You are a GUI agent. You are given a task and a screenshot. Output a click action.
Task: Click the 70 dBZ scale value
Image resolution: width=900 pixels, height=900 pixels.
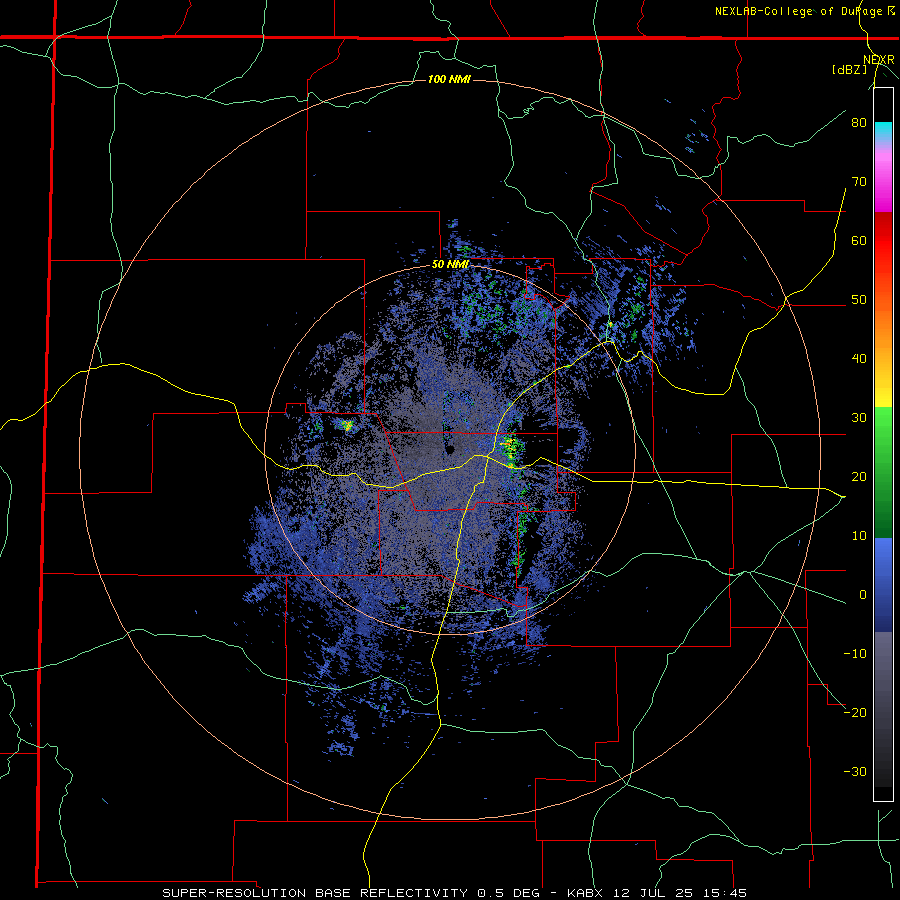tap(859, 181)
